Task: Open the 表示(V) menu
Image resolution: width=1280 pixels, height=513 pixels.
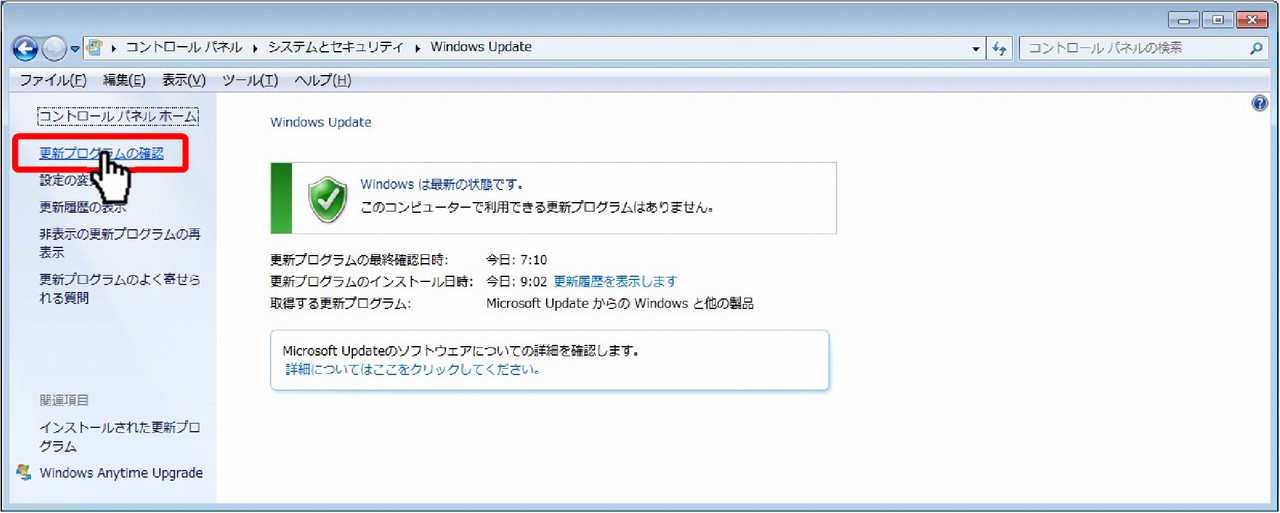Action: point(184,80)
